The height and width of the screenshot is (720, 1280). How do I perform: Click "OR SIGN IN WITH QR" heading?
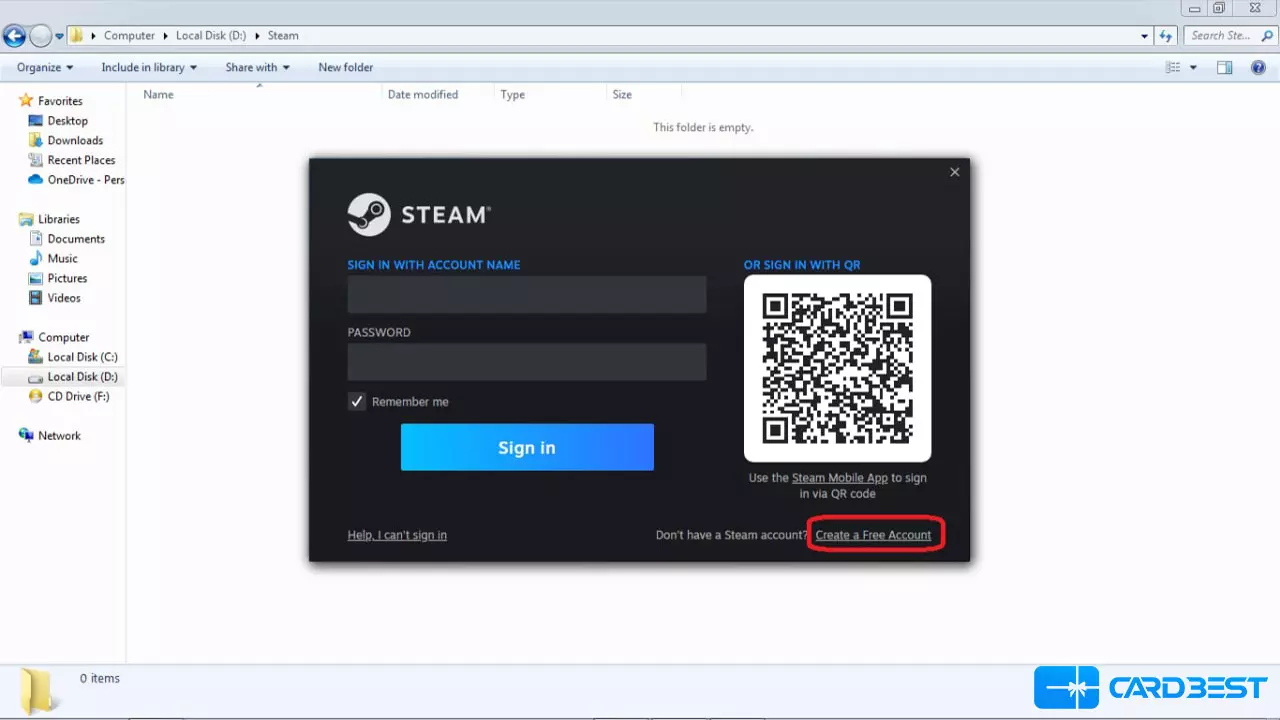click(802, 265)
